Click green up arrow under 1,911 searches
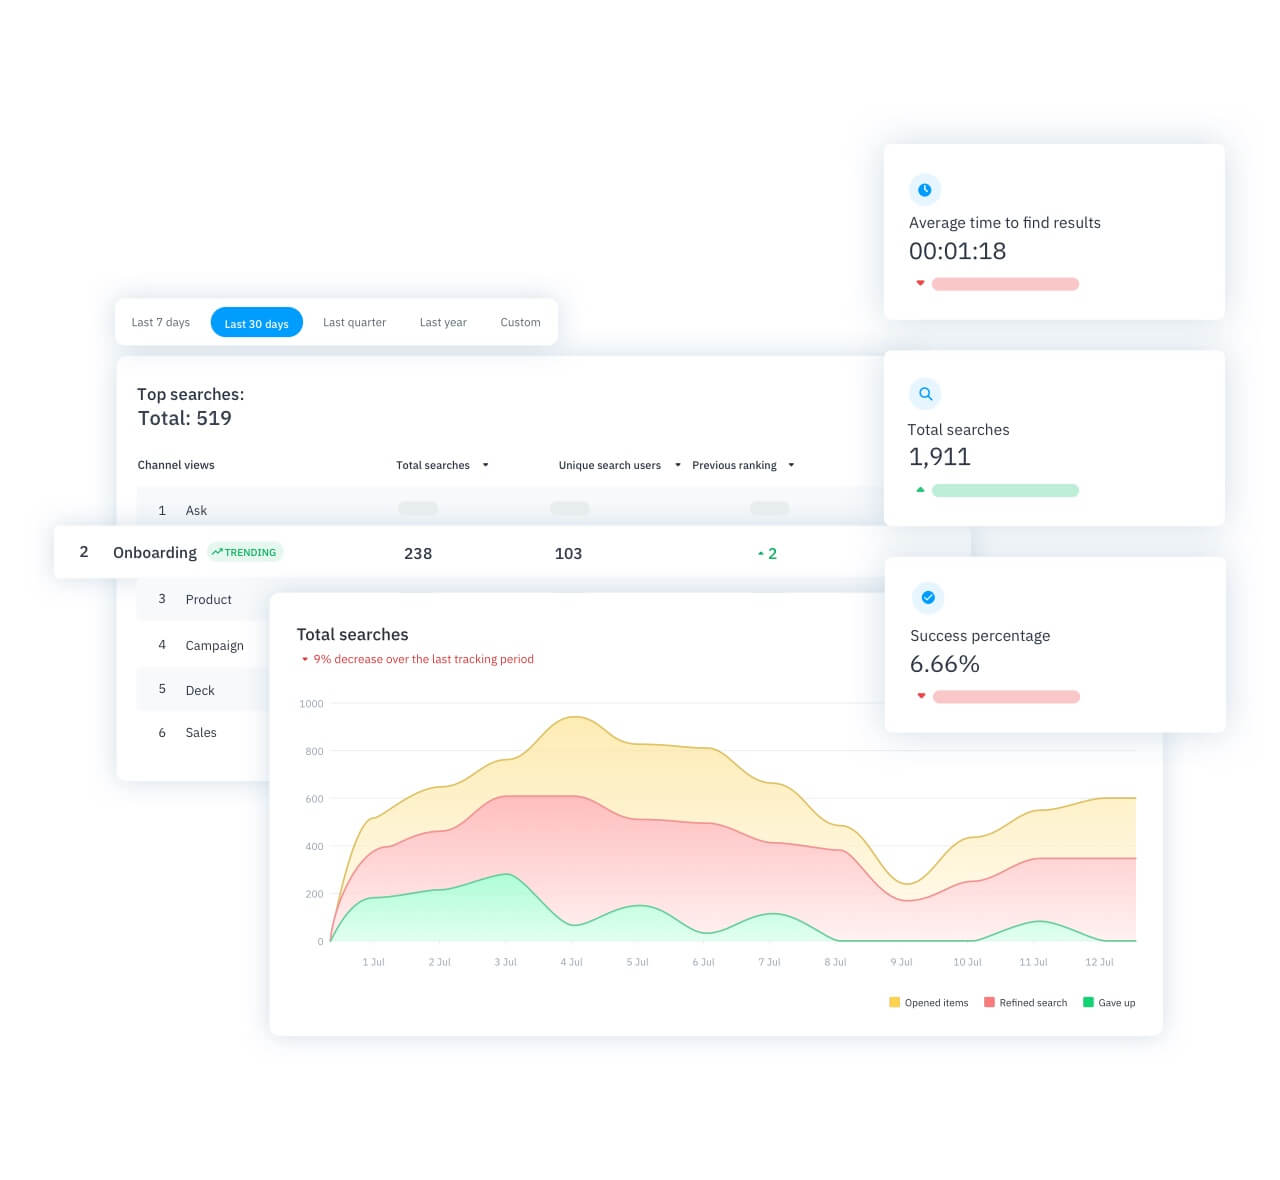Viewport: 1280px width, 1180px height. [920, 490]
